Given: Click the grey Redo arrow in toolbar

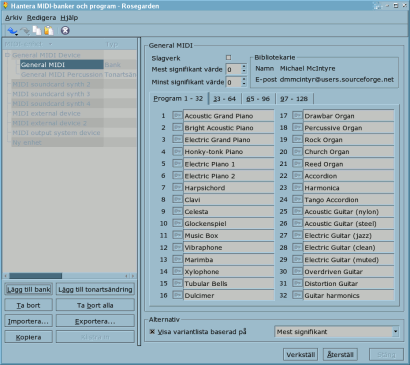Looking at the screenshot, I should point(25,31).
